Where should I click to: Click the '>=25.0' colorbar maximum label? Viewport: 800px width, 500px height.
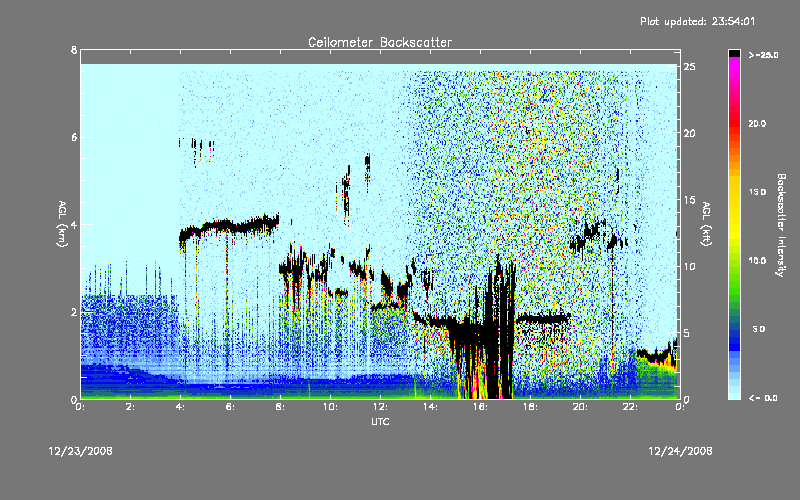[763, 55]
